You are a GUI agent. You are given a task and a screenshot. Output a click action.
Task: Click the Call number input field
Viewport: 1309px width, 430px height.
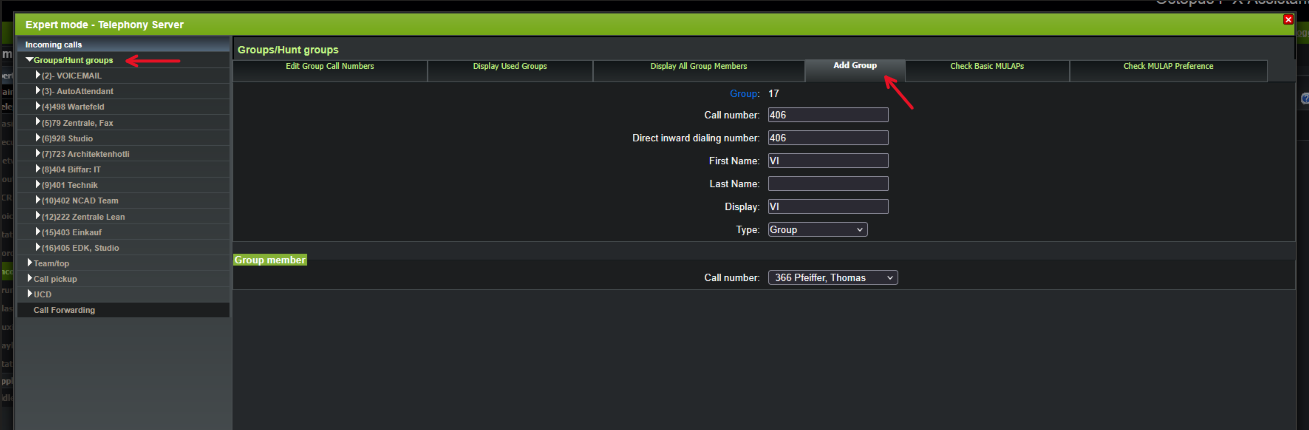828,115
